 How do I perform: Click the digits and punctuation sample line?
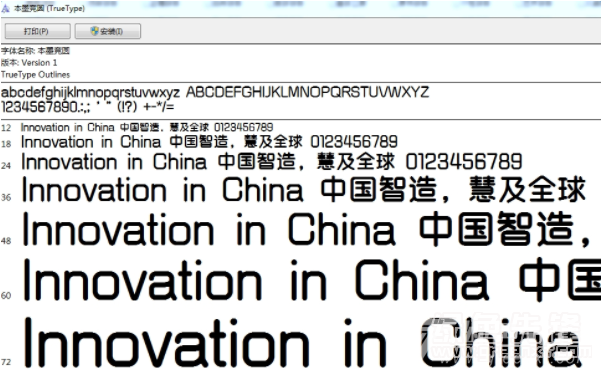click(x=88, y=107)
